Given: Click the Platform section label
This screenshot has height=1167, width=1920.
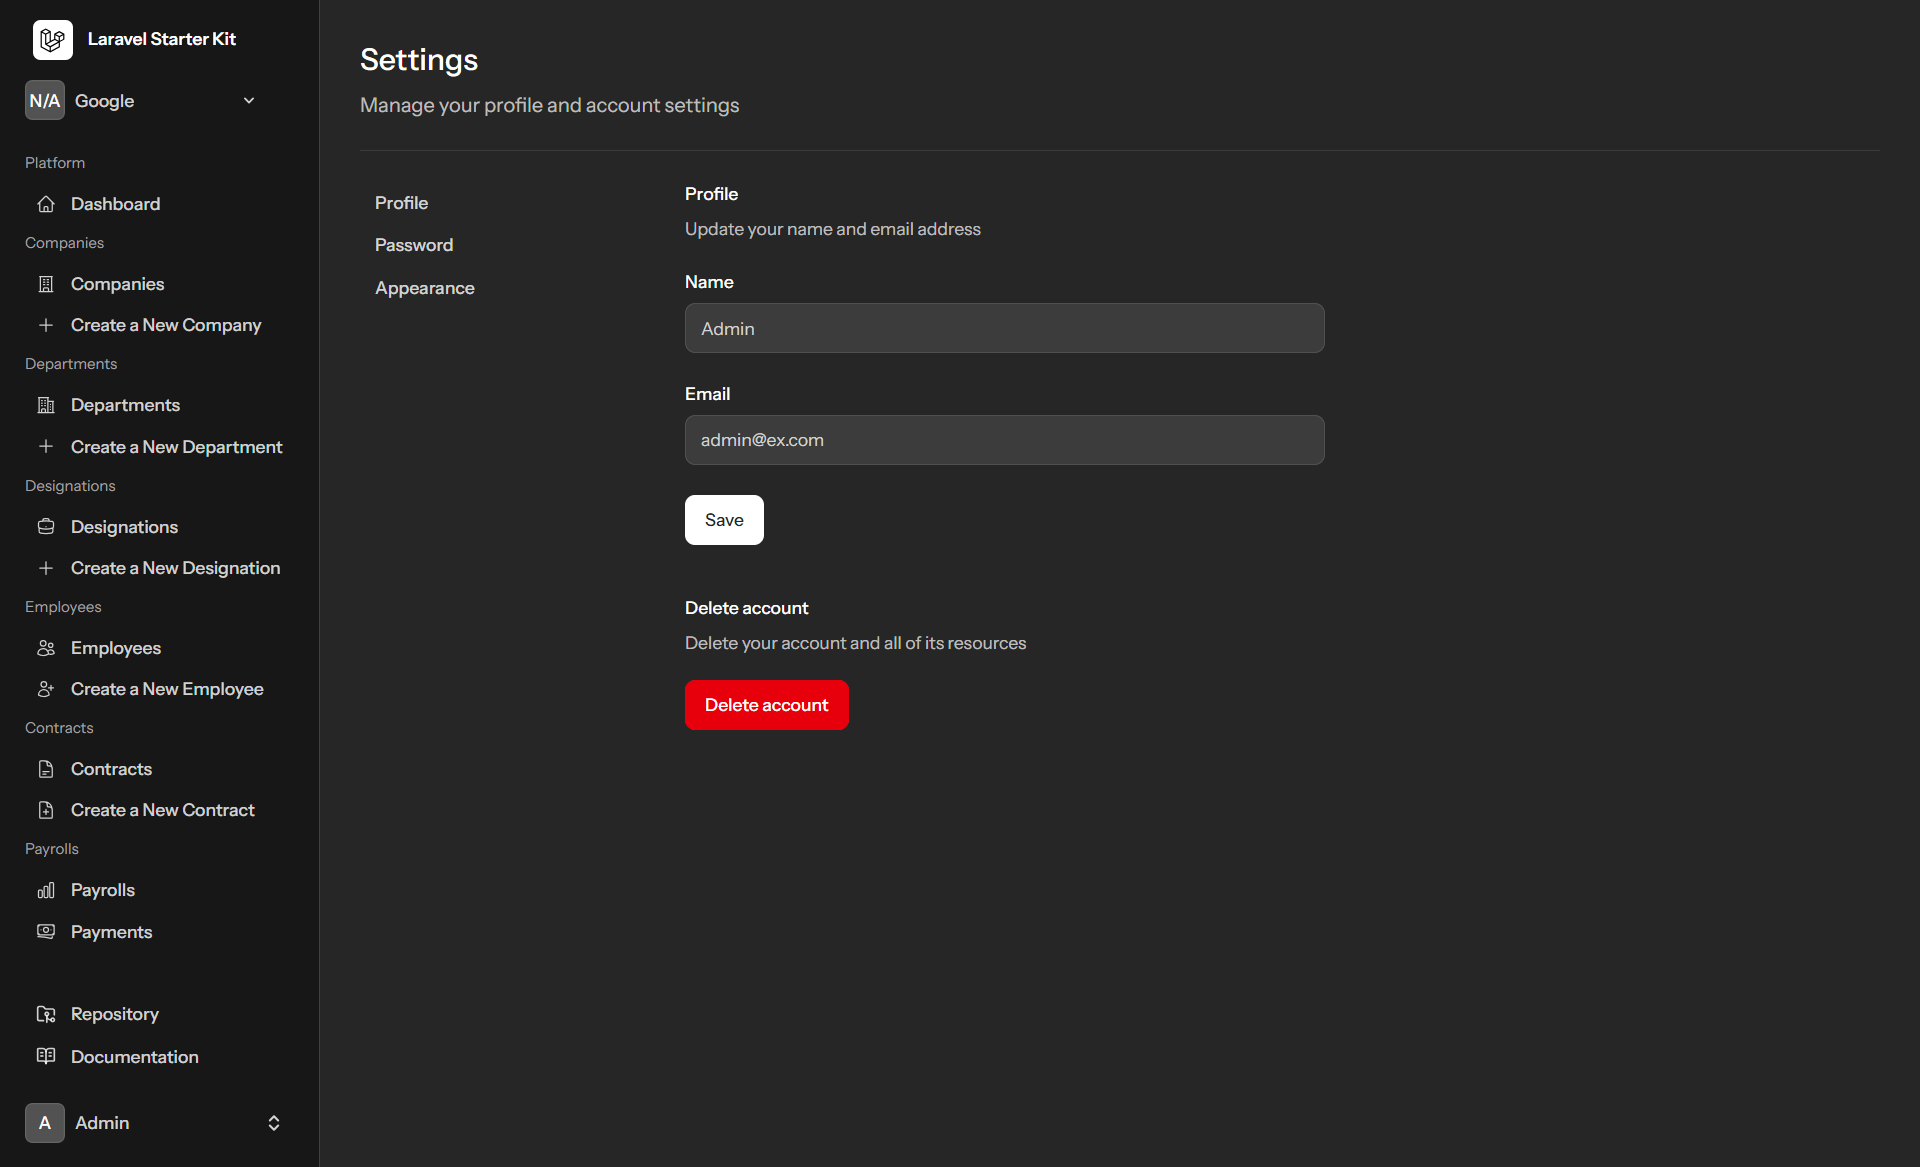Looking at the screenshot, I should point(55,163).
